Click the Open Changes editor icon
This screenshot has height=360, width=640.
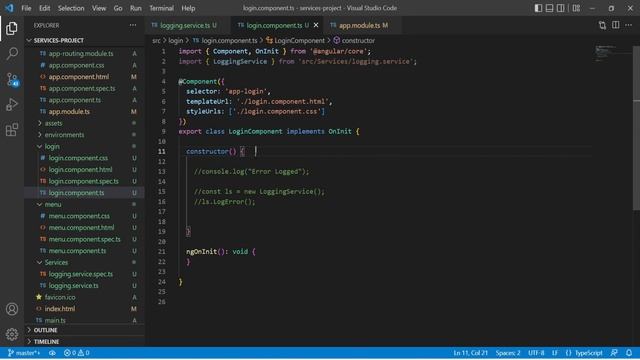click(602, 25)
